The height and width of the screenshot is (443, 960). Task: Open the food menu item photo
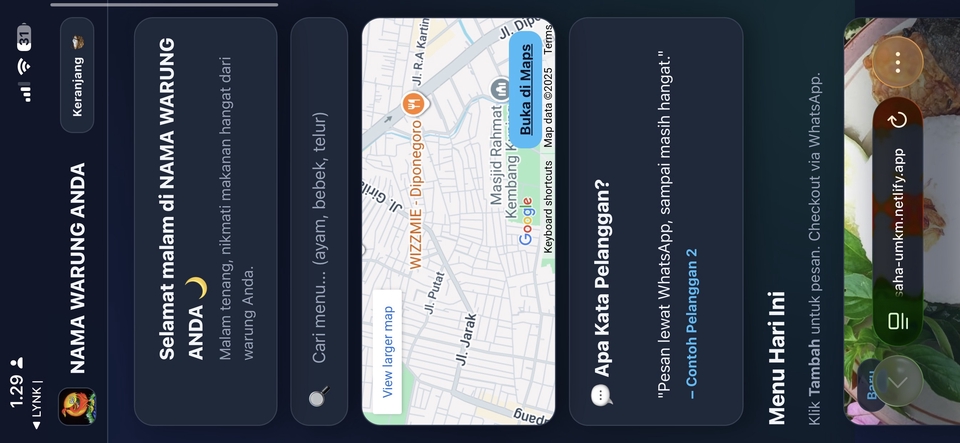(901, 221)
